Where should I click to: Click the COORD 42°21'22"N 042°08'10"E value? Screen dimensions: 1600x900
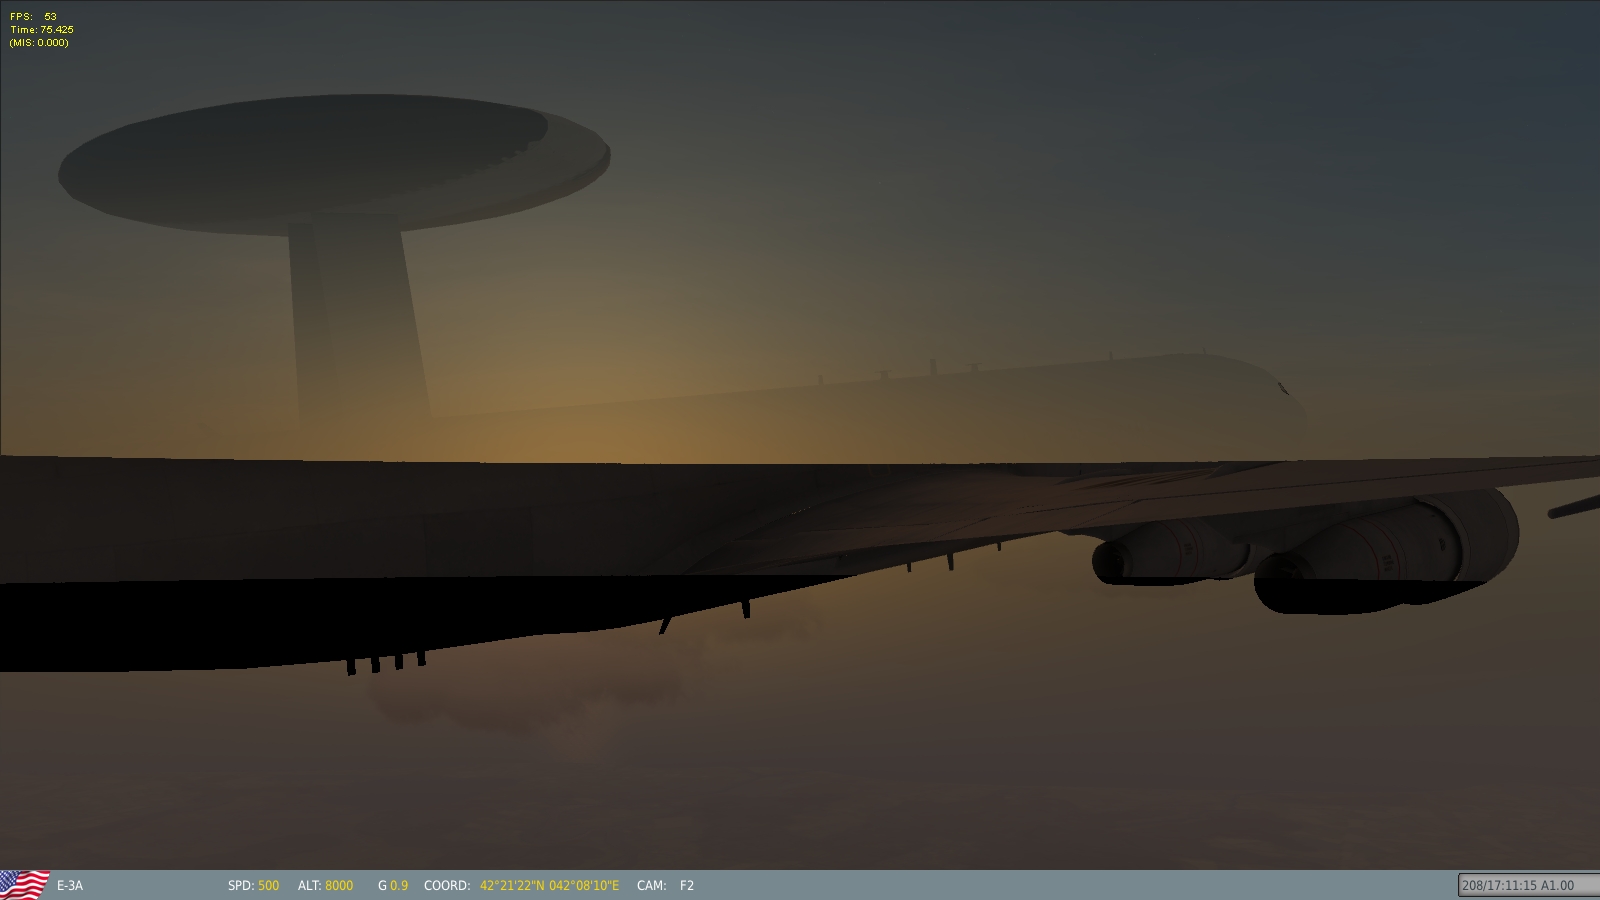(549, 886)
